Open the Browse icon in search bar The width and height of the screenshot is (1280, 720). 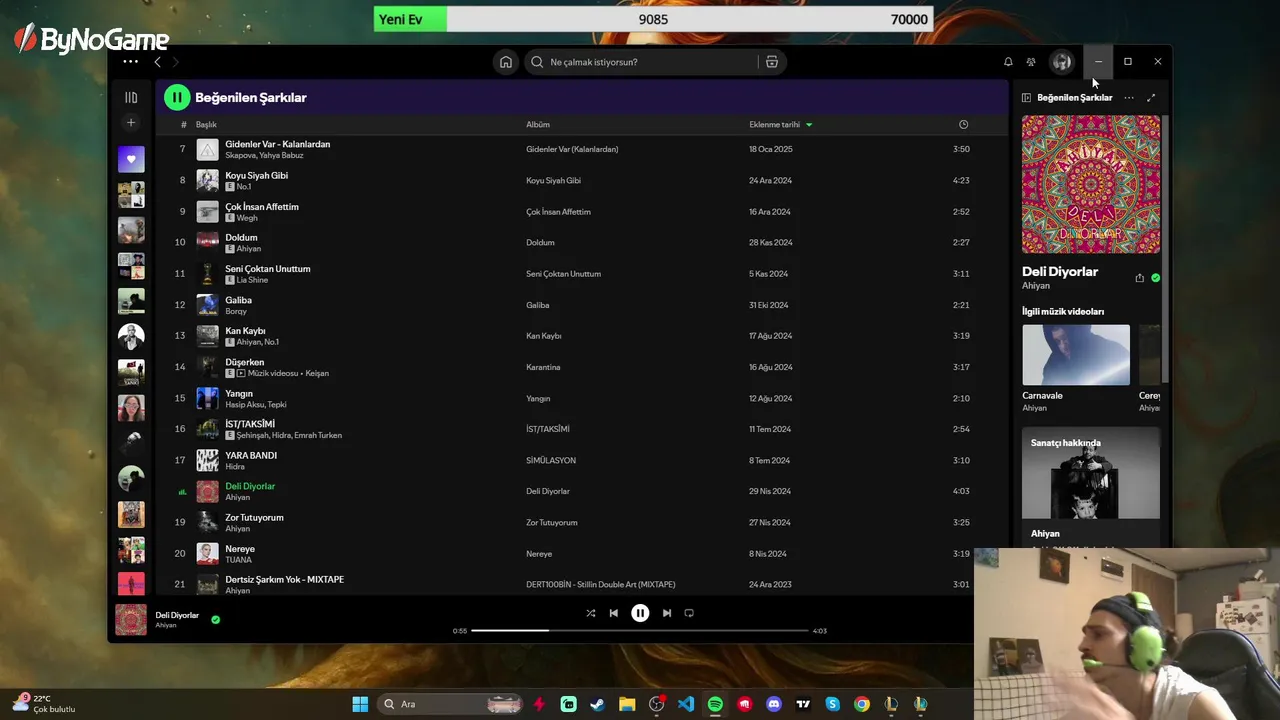[x=772, y=62]
